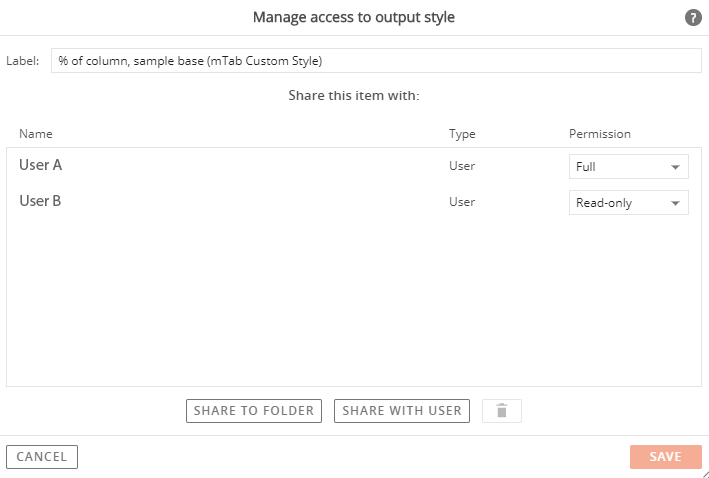
Task: Click the Label text input field
Action: pyautogui.click(x=376, y=61)
